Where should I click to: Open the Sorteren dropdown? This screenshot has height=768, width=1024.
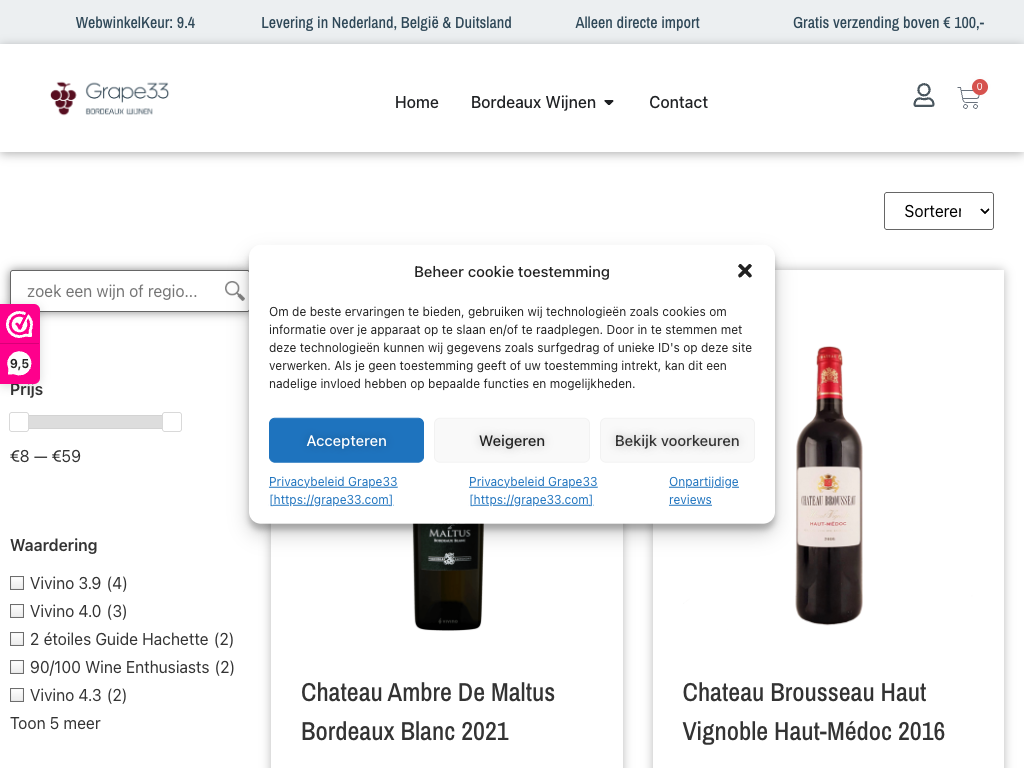(x=938, y=211)
